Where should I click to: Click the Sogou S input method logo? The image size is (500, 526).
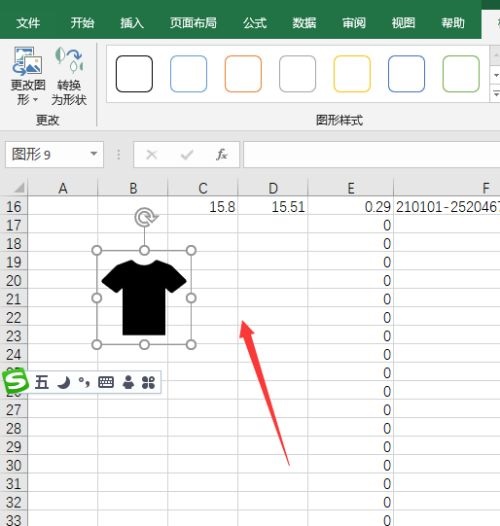(x=15, y=381)
